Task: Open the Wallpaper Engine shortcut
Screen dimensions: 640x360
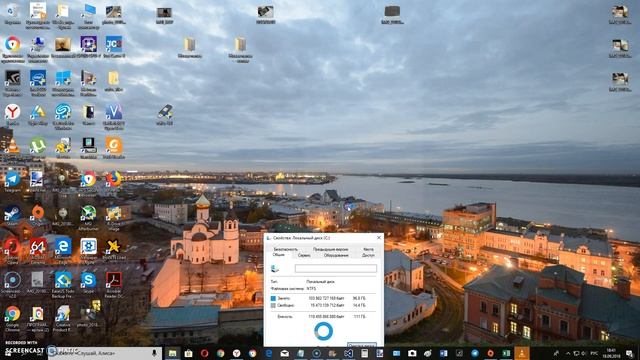Action: pyautogui.click(x=88, y=250)
